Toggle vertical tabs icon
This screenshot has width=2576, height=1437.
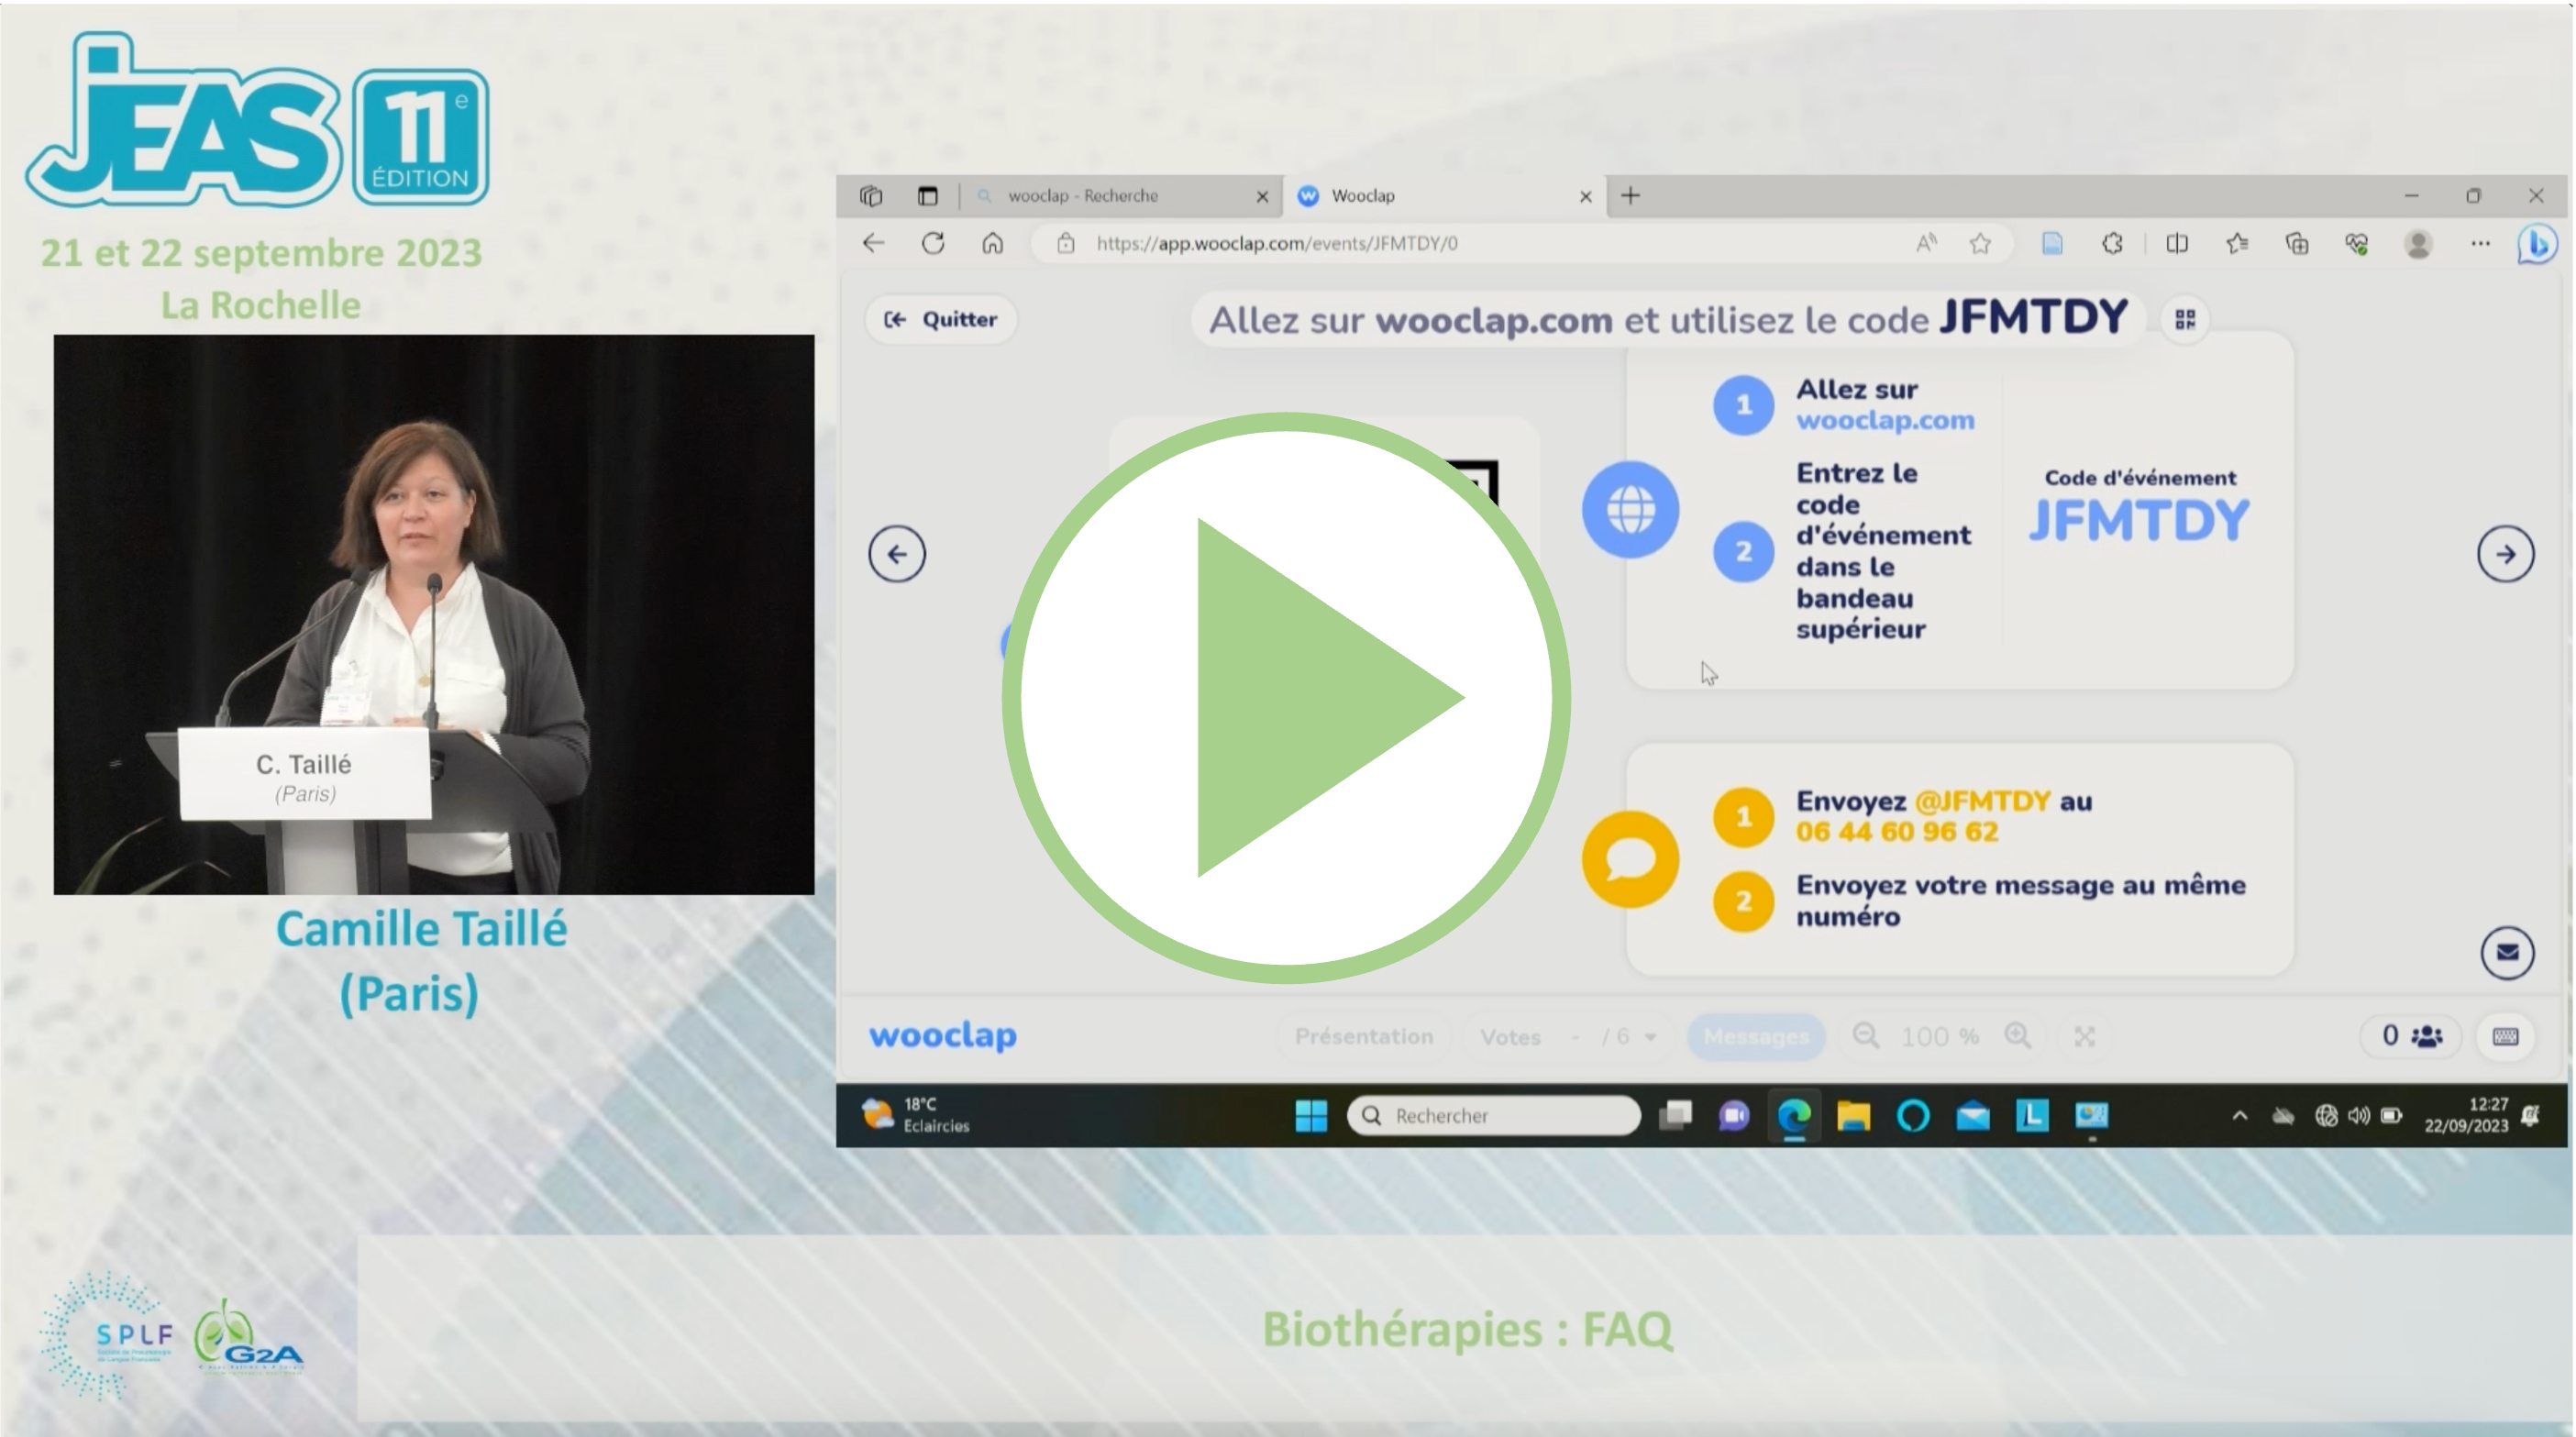pyautogui.click(x=928, y=196)
